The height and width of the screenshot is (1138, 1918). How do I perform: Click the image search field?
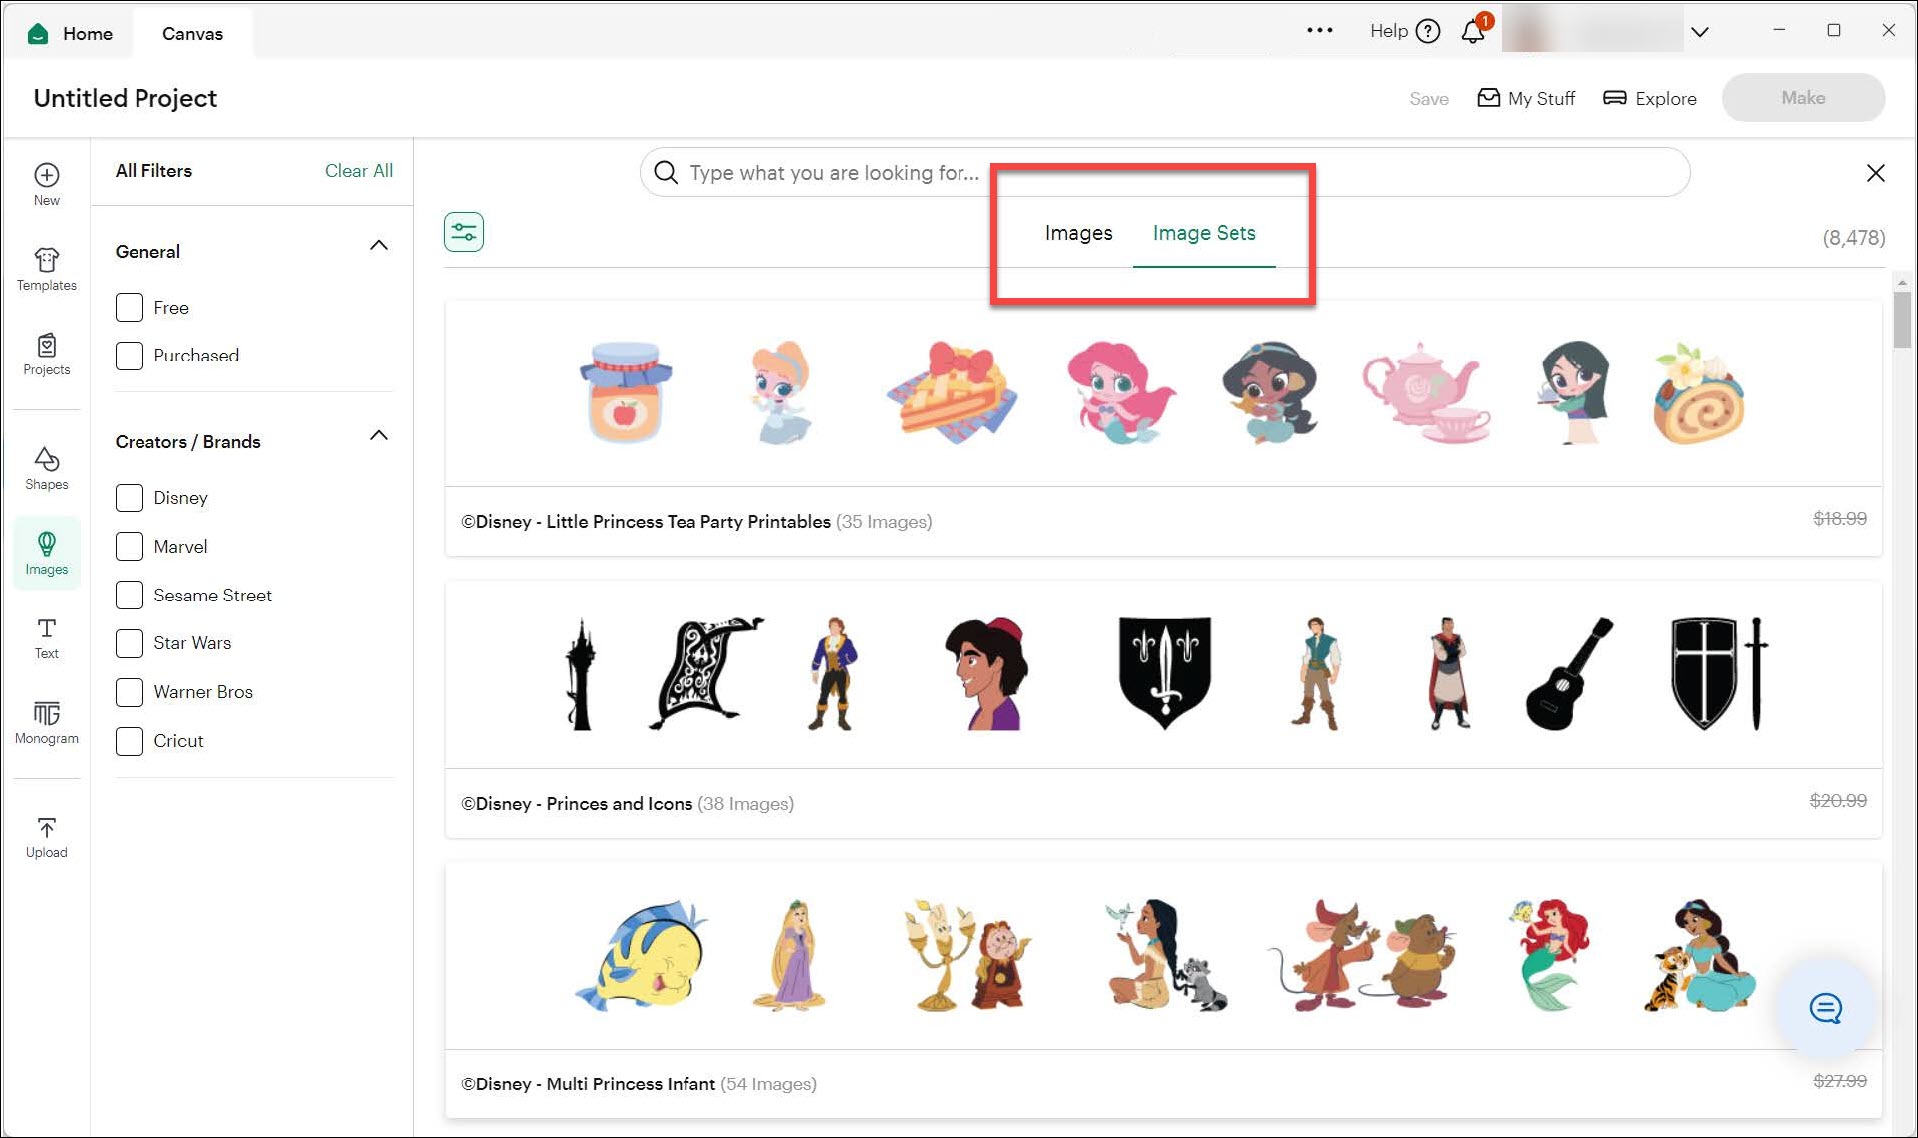pyautogui.click(x=1160, y=172)
